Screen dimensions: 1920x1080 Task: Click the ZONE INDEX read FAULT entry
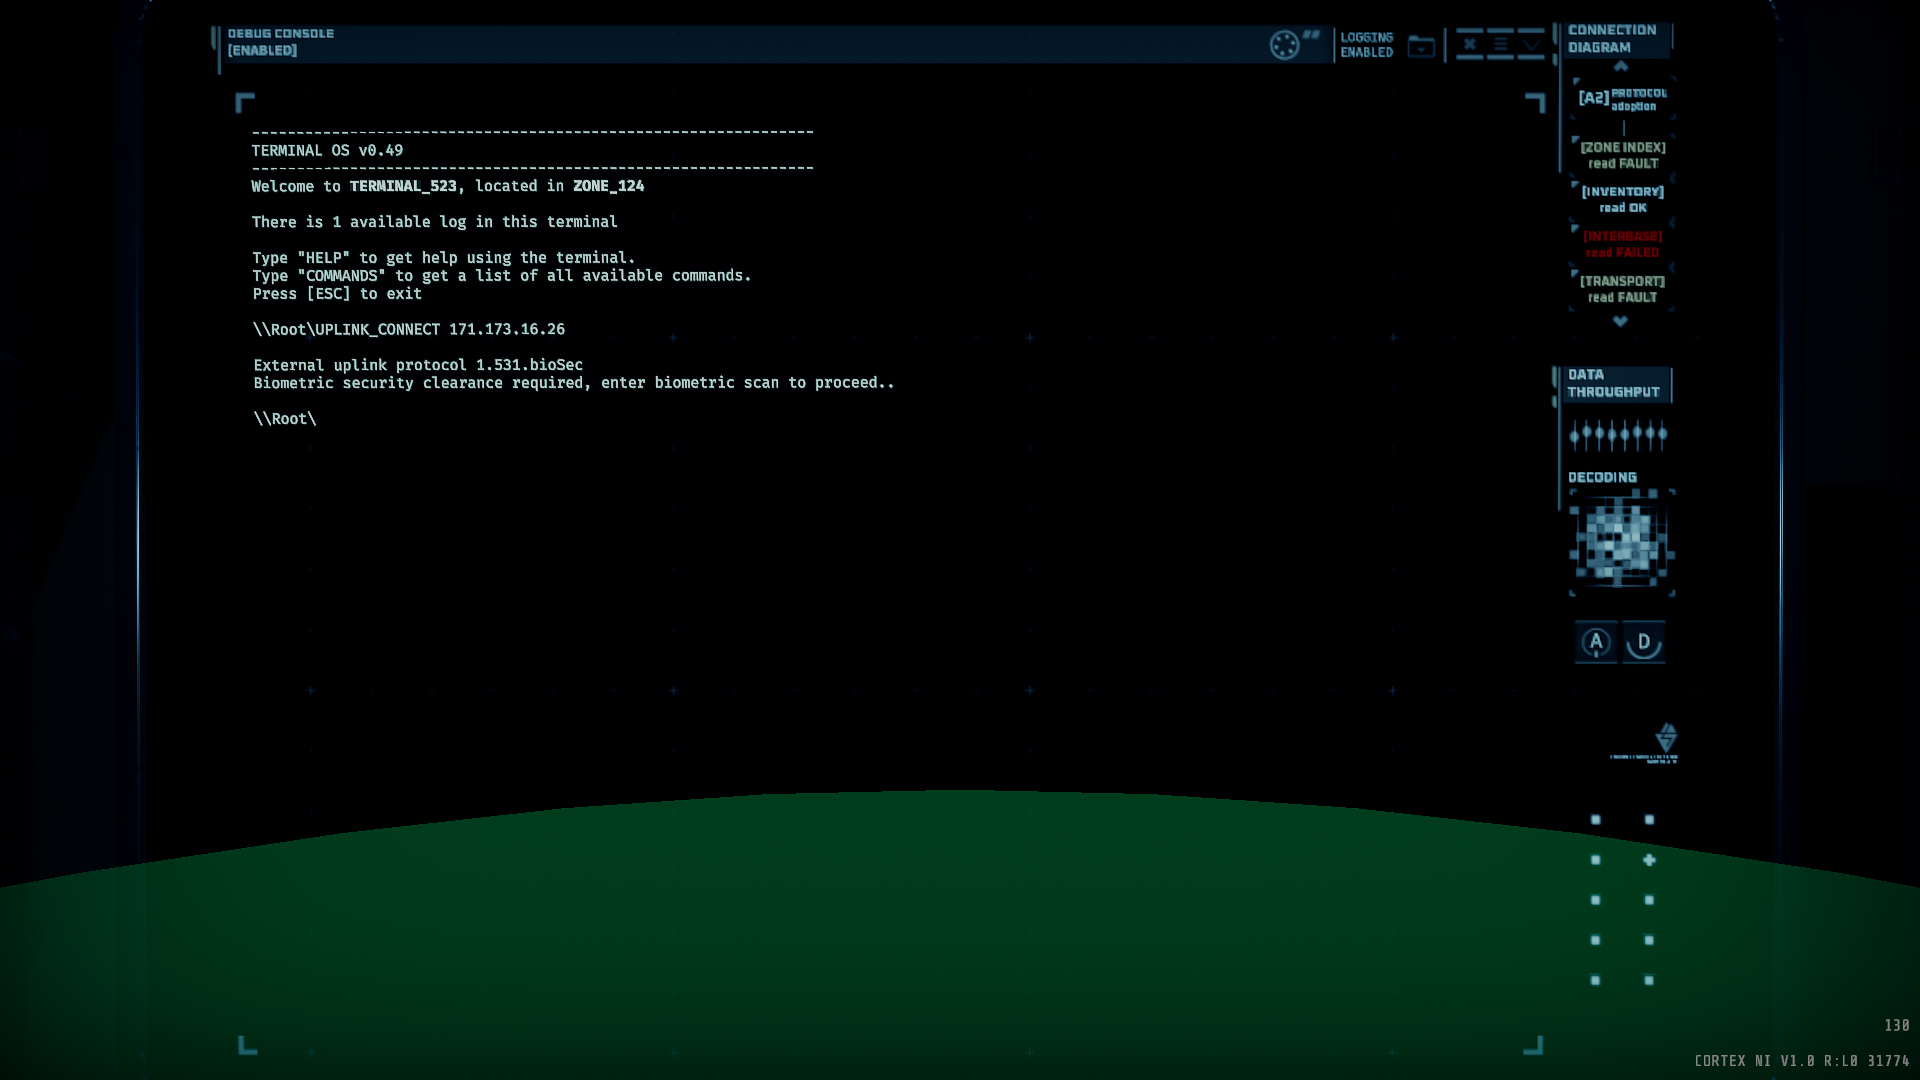(1622, 155)
